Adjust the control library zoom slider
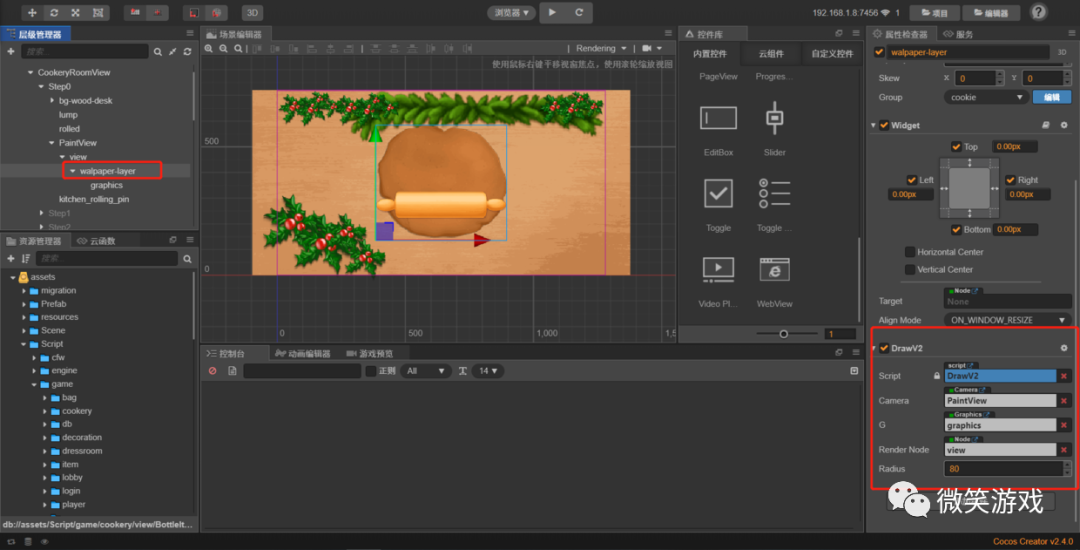This screenshot has width=1080, height=550. coord(783,334)
